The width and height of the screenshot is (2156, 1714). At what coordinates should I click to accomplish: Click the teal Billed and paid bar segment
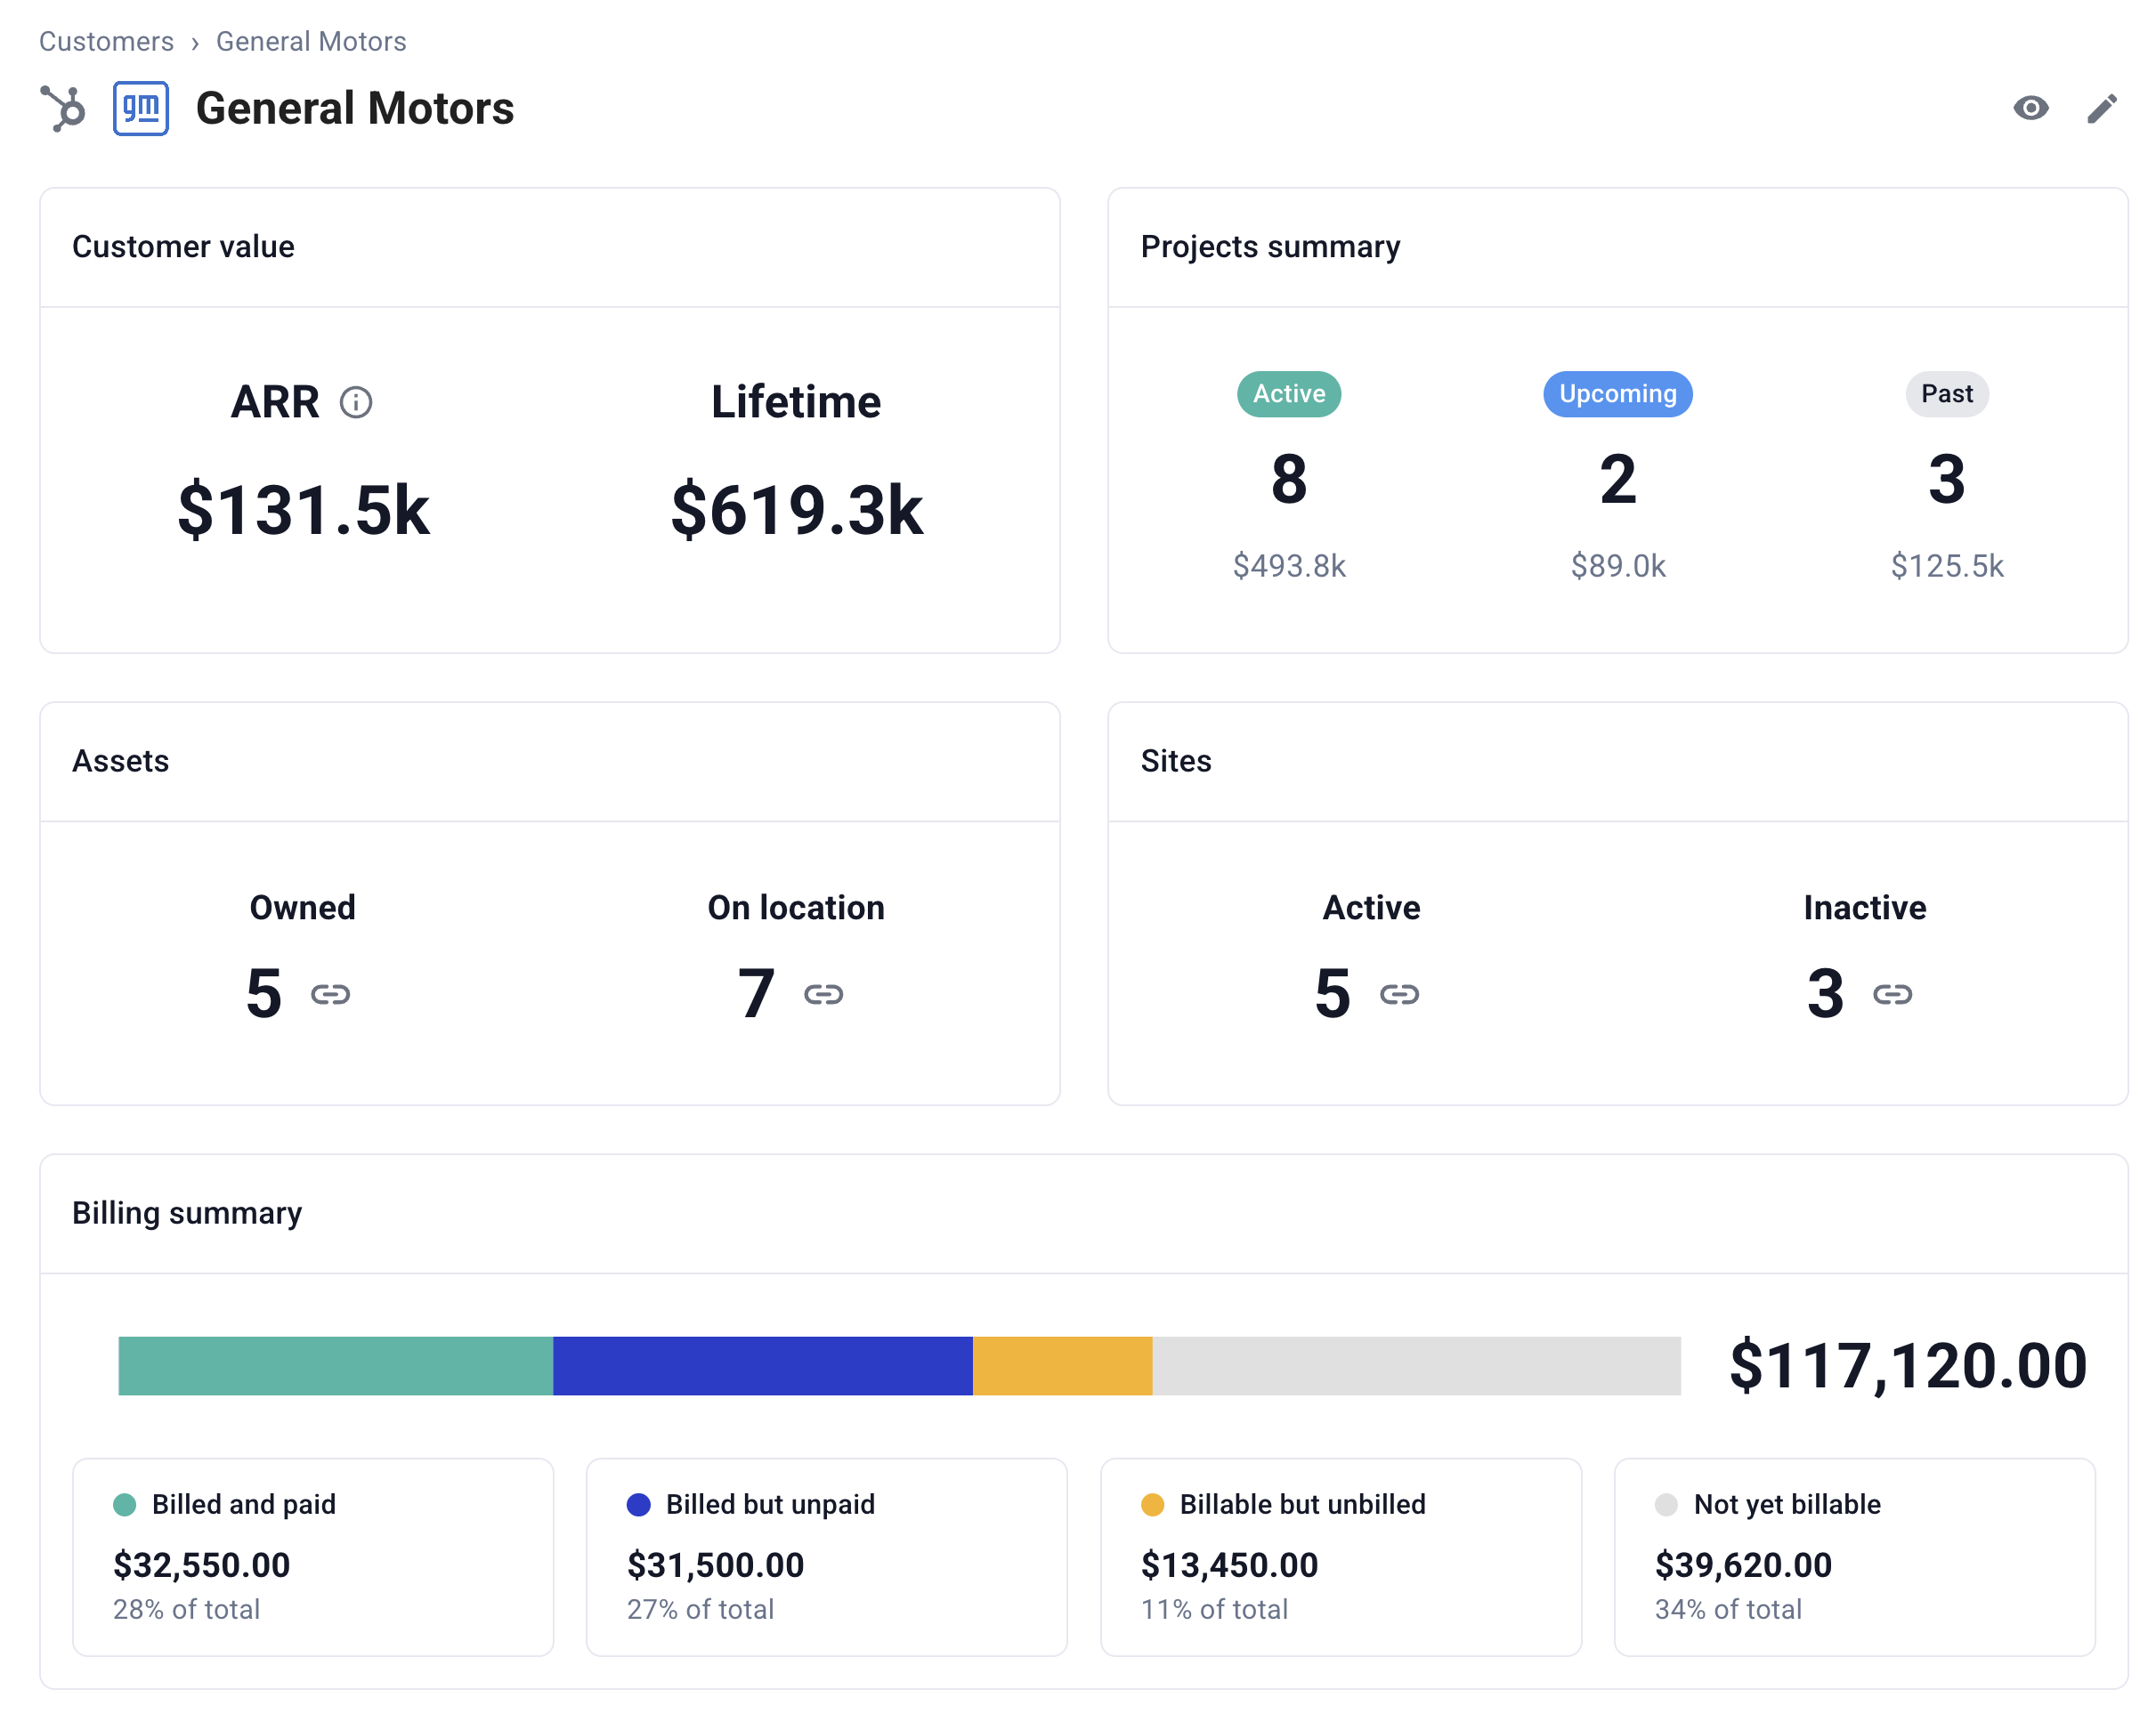[335, 1365]
